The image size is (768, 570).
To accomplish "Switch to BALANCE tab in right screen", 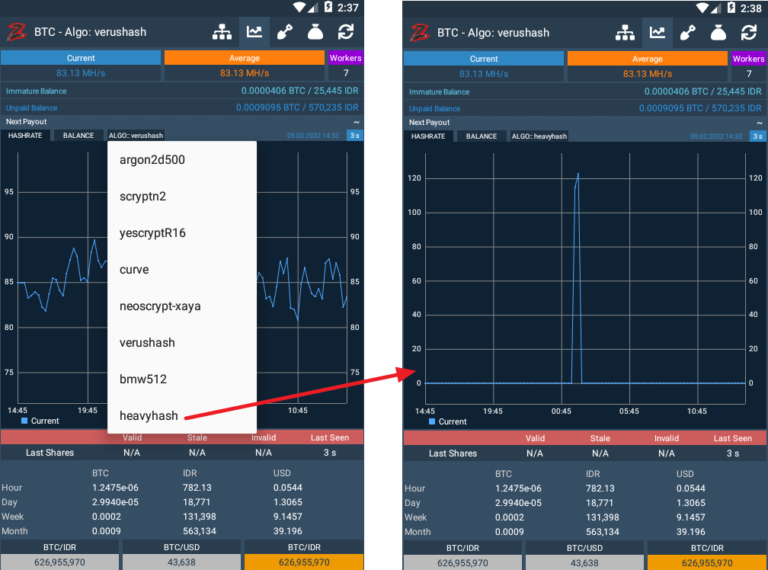I will pos(481,136).
